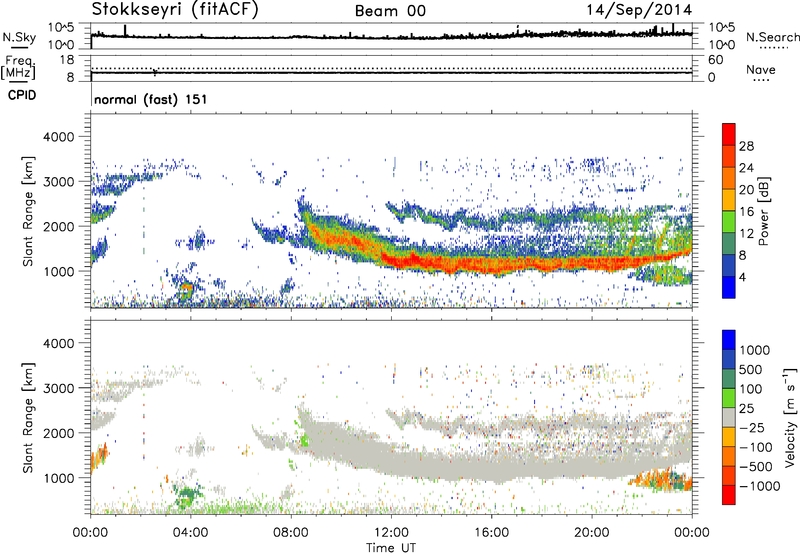The height and width of the screenshot is (554, 800).
Task: Click the 3000 tick of the velocity panel
Action: (59, 388)
